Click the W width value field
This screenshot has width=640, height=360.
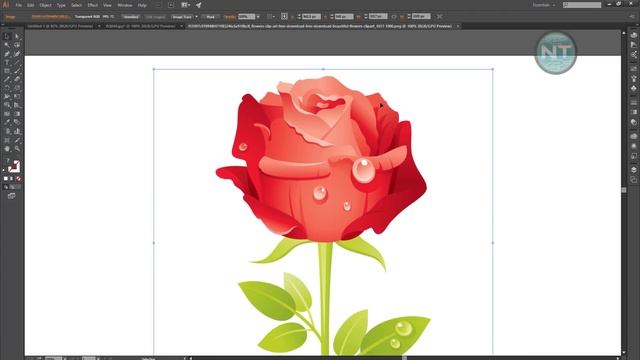click(x=378, y=17)
